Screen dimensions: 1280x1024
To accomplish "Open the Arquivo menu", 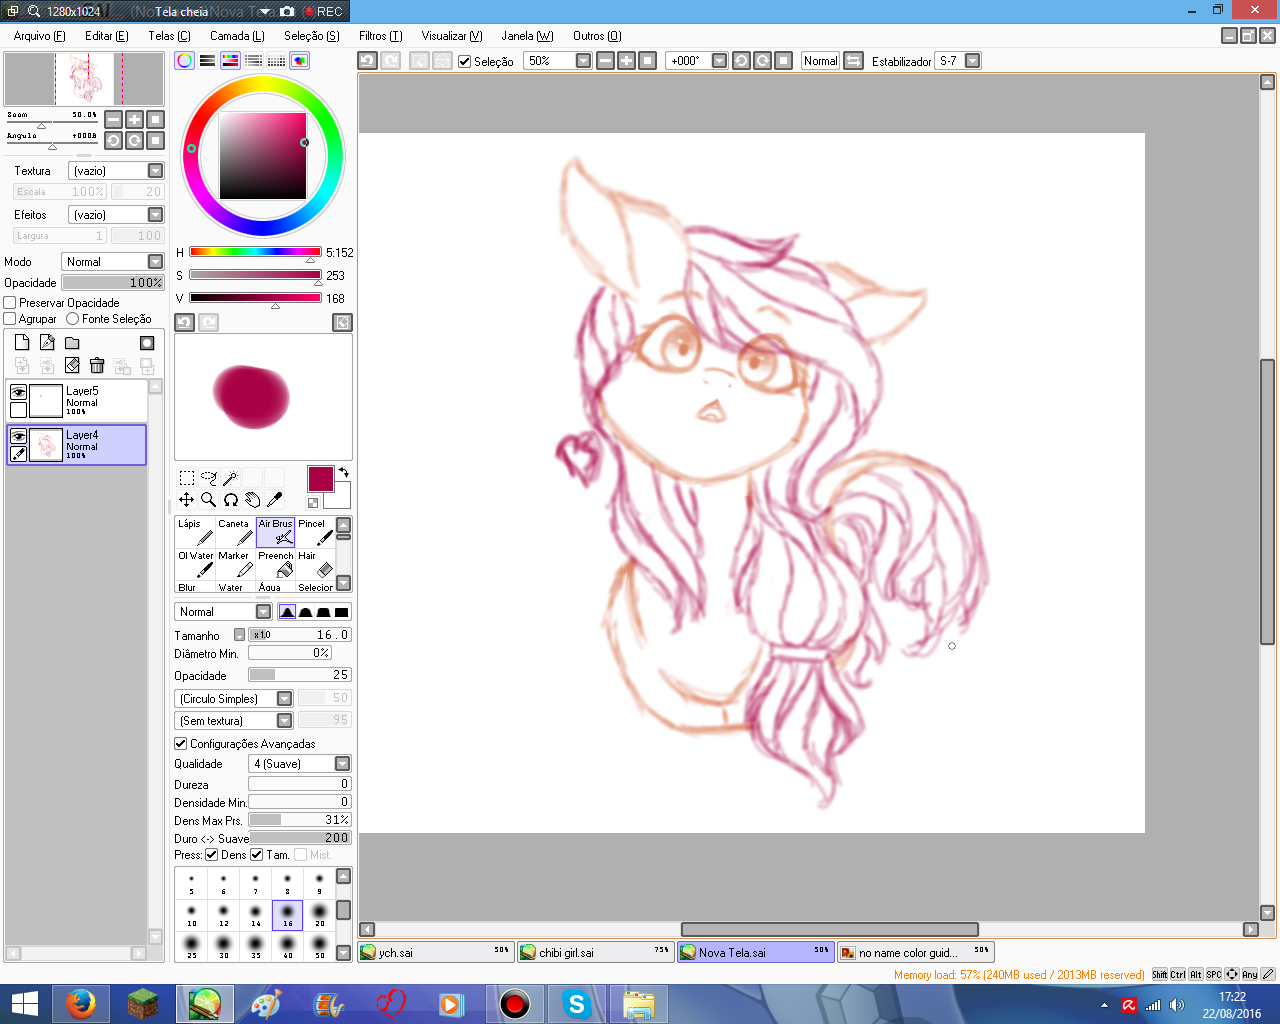I will pyautogui.click(x=40, y=36).
